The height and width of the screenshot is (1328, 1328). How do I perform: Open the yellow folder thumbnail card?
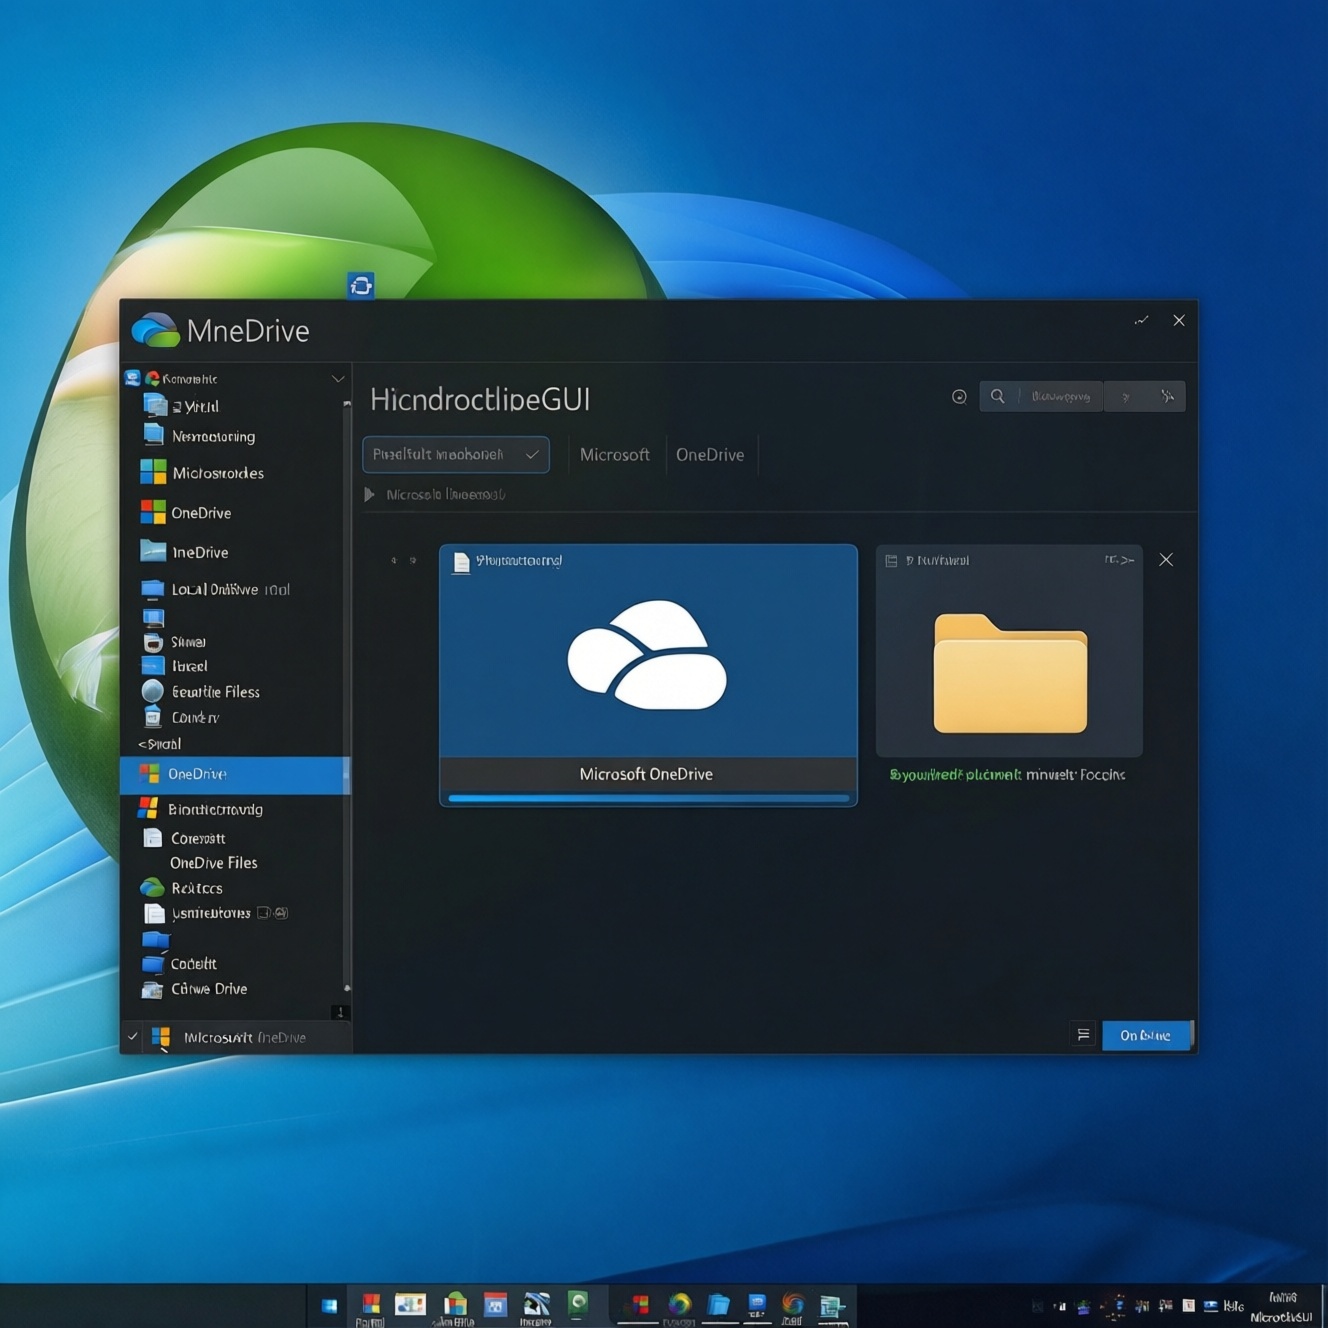pyautogui.click(x=1009, y=651)
